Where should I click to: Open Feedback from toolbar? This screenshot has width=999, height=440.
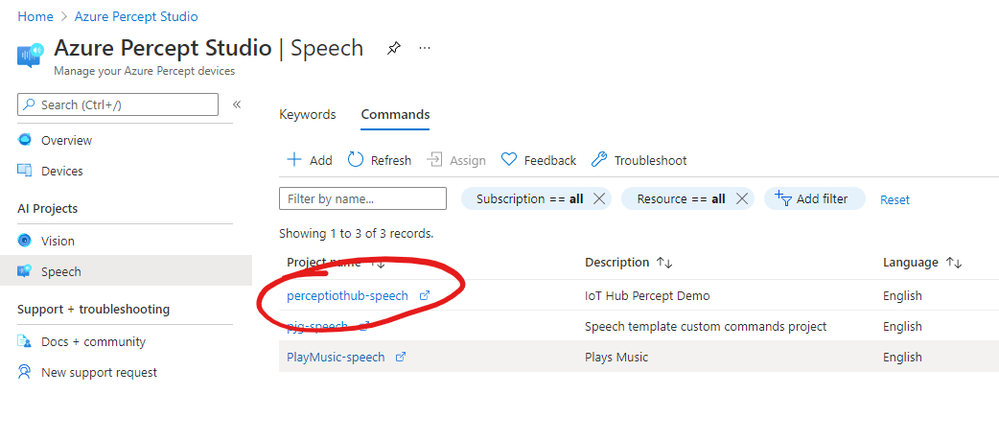[538, 160]
